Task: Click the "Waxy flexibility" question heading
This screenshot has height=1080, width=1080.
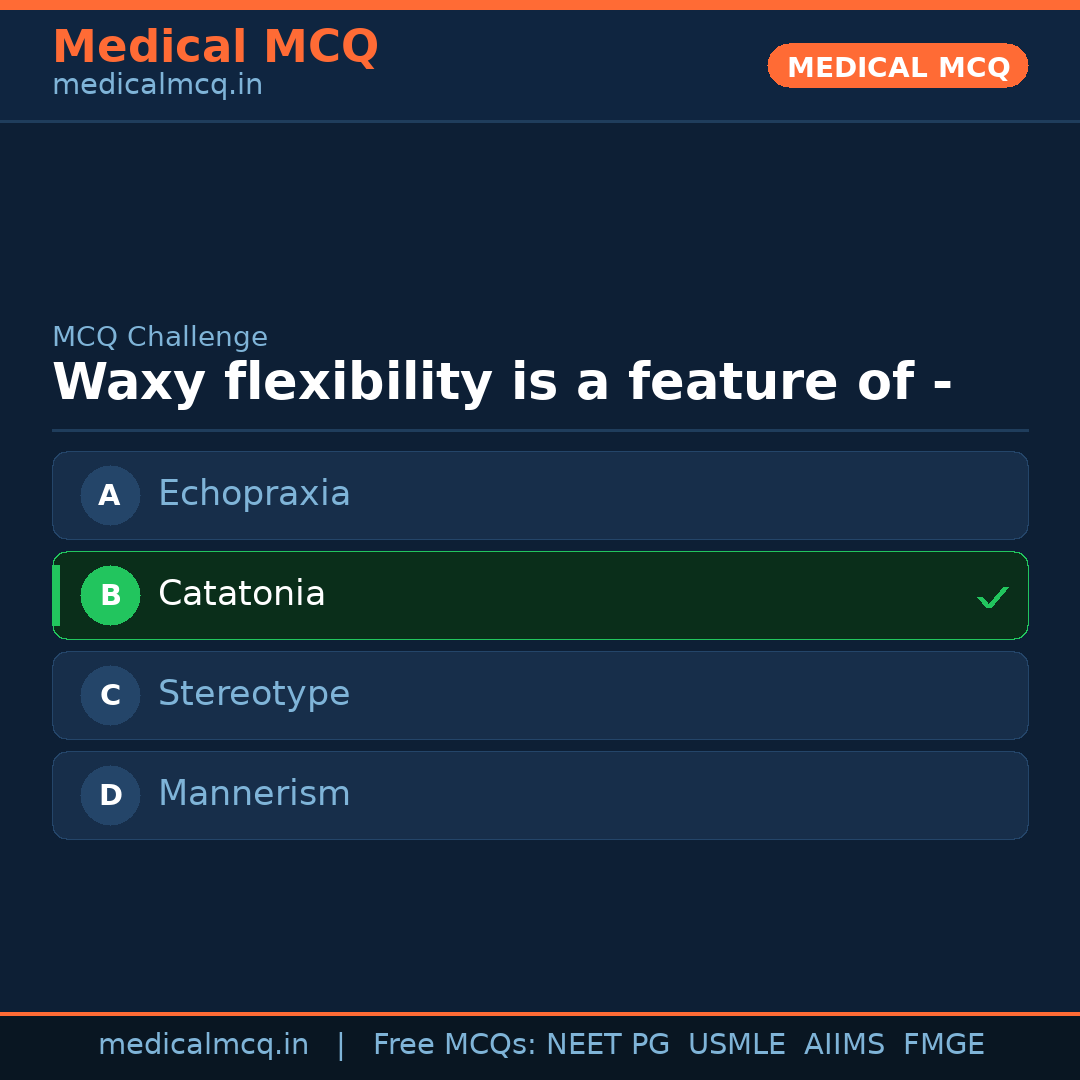Action: coord(501,383)
